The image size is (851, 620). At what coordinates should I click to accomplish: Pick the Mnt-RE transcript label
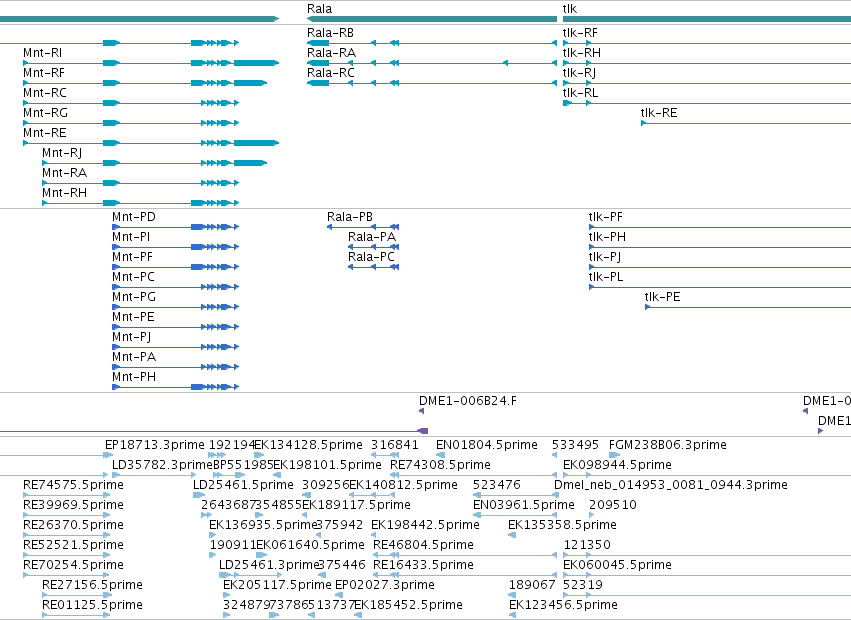[45, 134]
